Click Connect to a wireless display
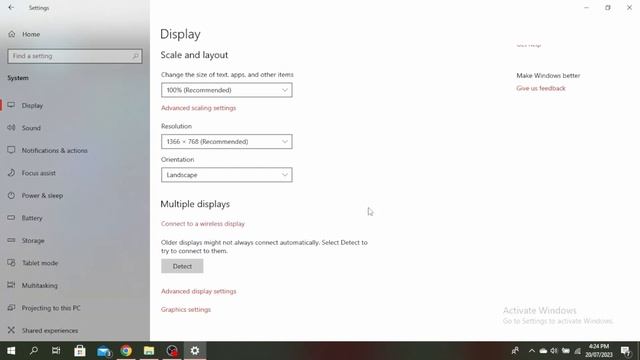 click(202, 224)
